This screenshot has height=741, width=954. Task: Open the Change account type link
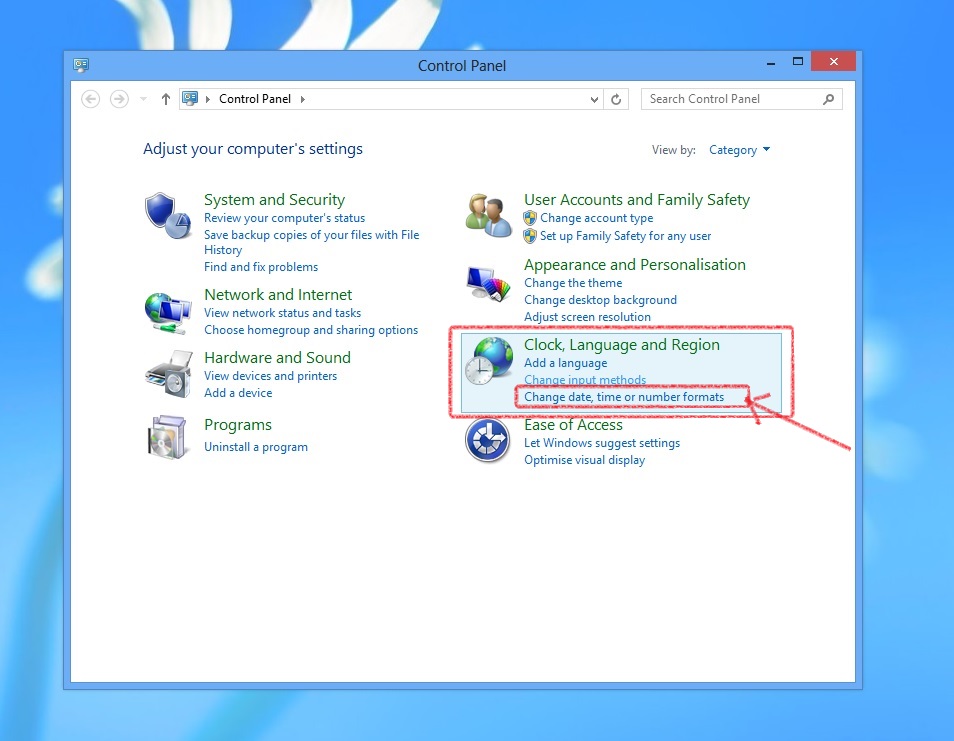[596, 218]
